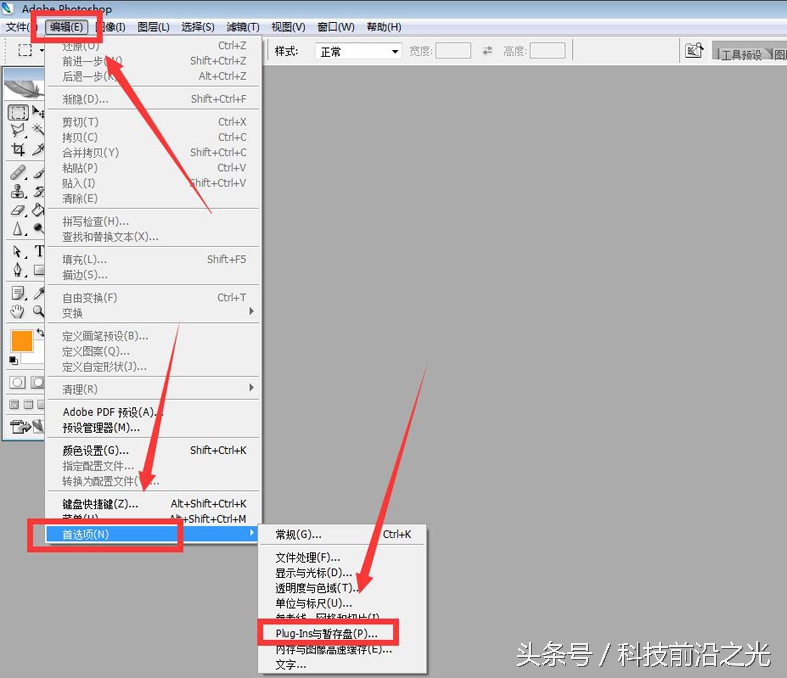Expand the 清理(R) submenu arrow
Viewport: 787px width, 678px height.
[251, 387]
